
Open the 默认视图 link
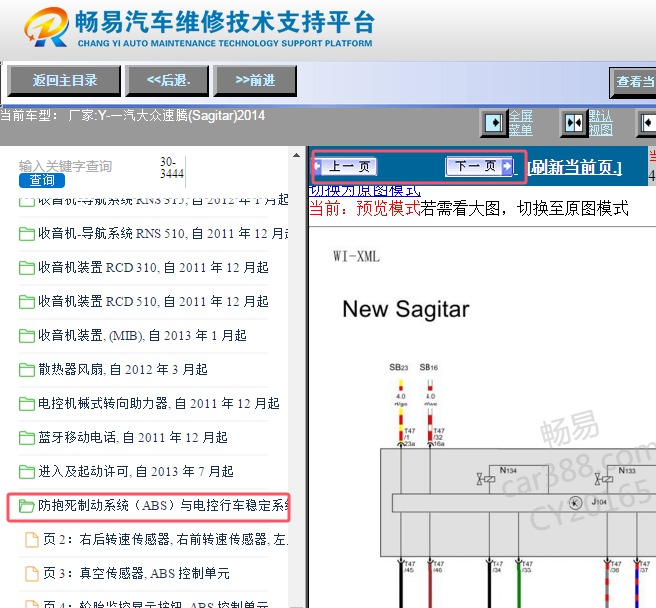tap(600, 123)
